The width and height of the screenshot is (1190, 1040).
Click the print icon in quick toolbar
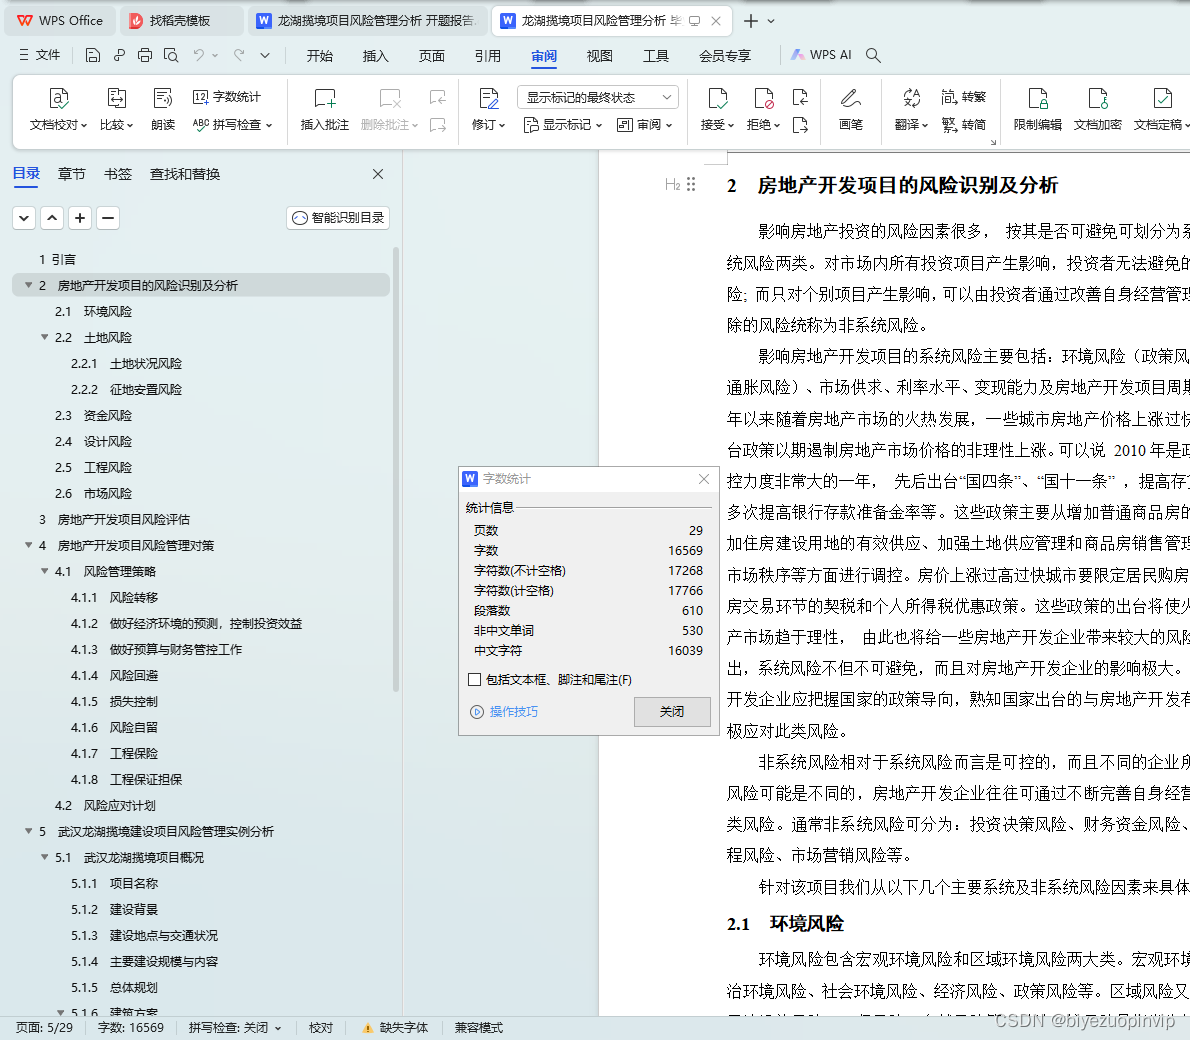pos(144,55)
